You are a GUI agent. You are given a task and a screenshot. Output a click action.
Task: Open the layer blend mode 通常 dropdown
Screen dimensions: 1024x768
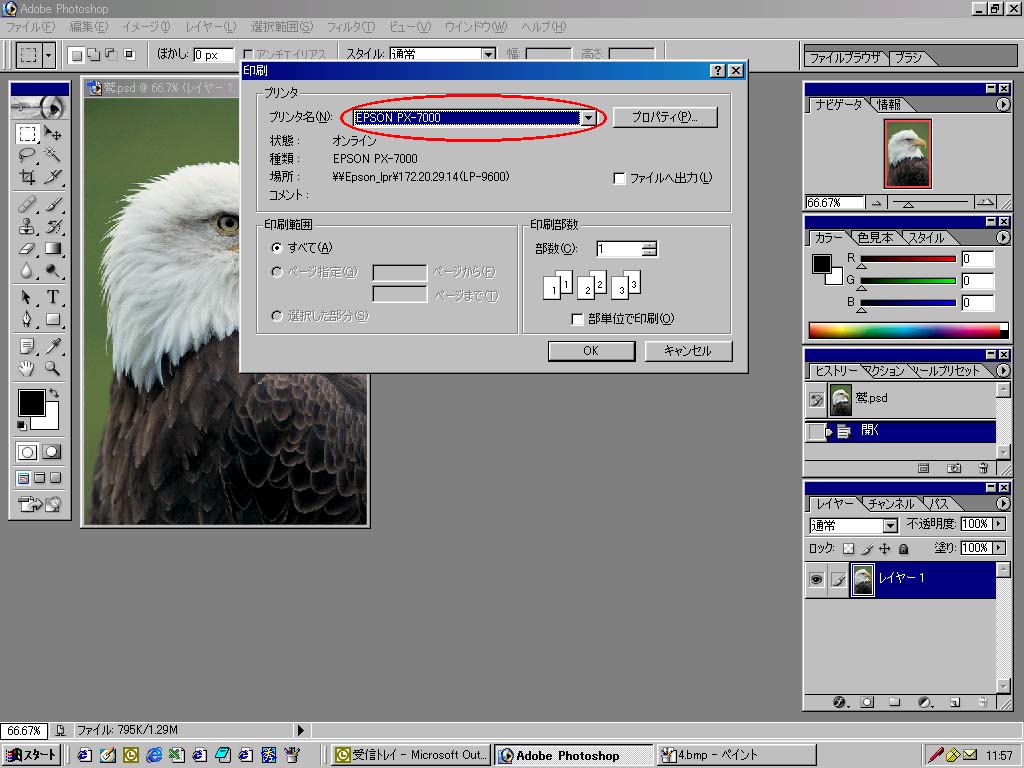889,526
